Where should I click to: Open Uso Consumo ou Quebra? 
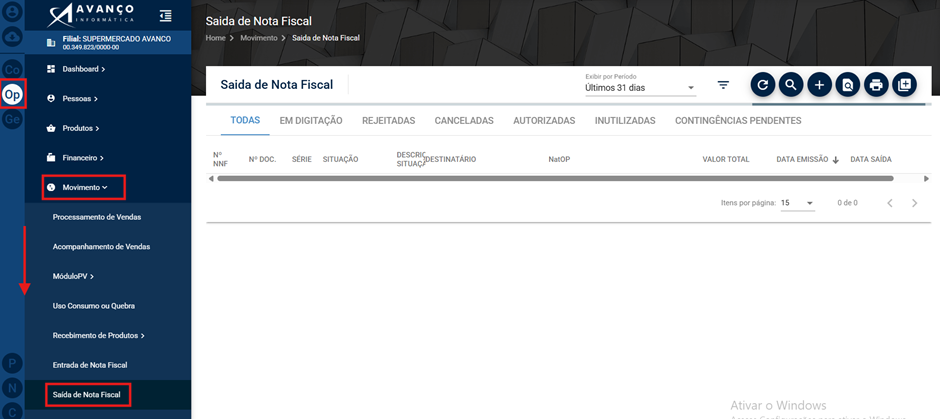(94, 306)
